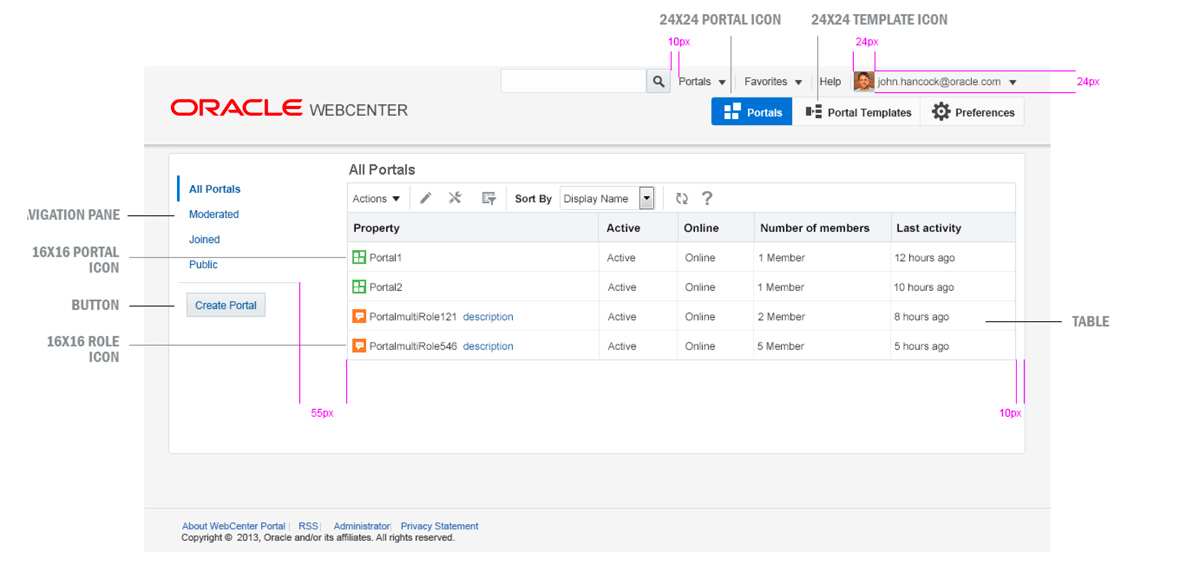Screen dimensions: 1200x583
Task: Click the green Portal1 grid icon
Action: click(359, 258)
